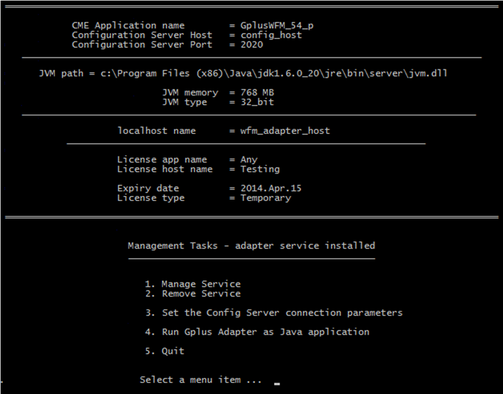503x394 pixels.
Task: Click the JVM path line
Action: (x=243, y=73)
